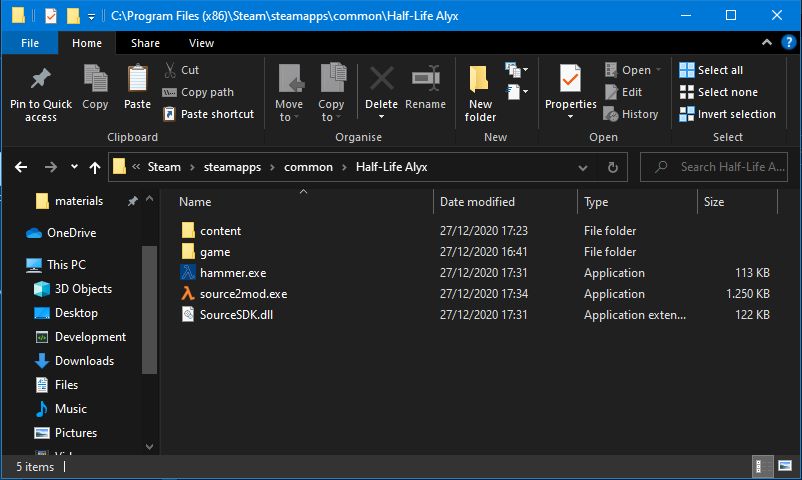802x480 pixels.
Task: Click the Rename ribbon icon
Action: (426, 78)
